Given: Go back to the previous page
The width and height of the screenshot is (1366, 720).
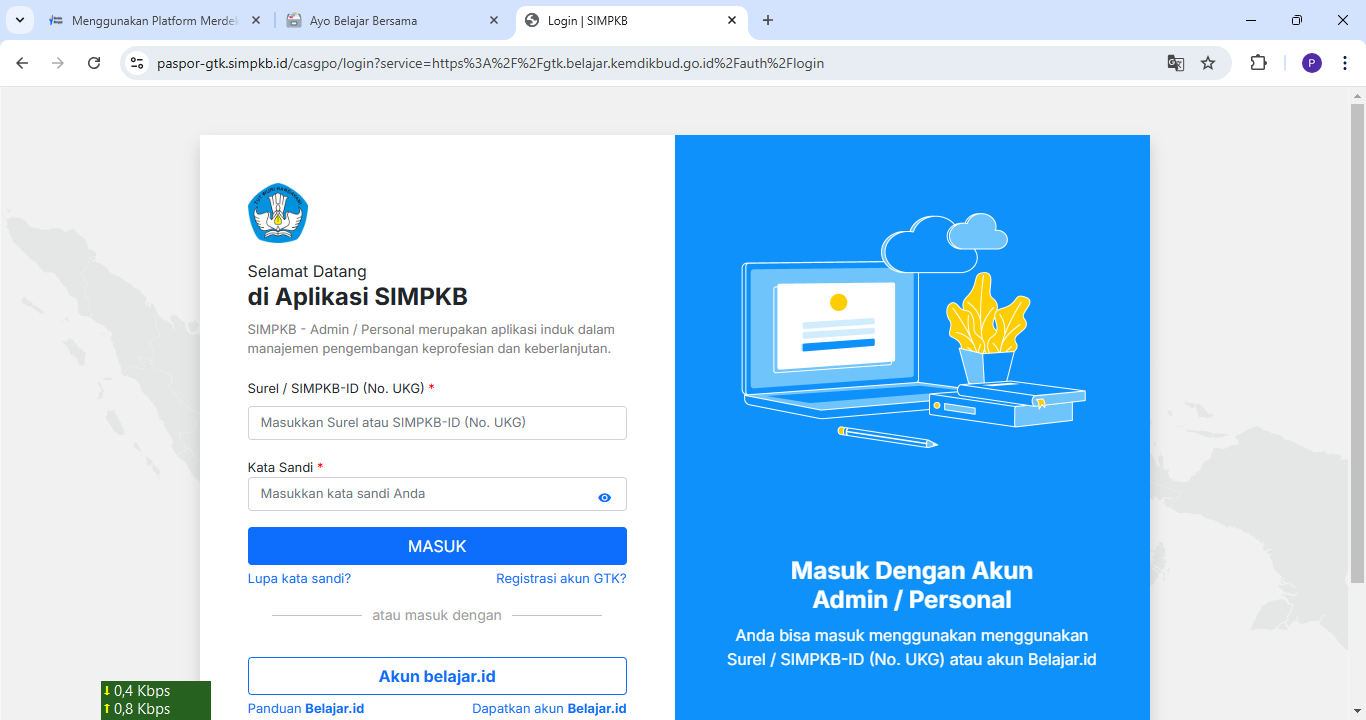Looking at the screenshot, I should [x=22, y=63].
